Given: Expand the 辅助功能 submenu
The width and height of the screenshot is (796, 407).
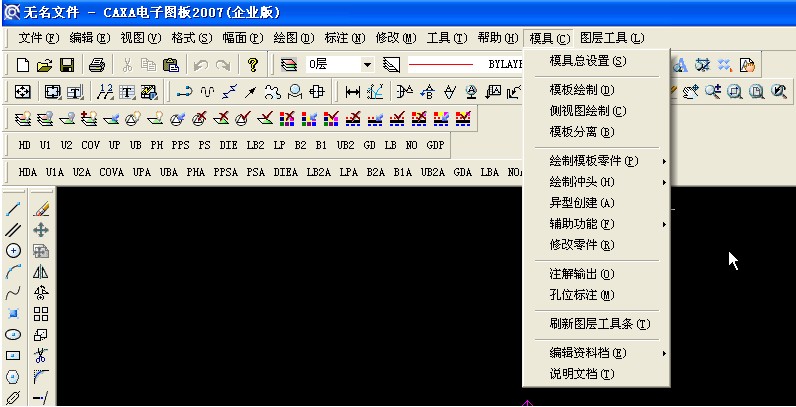Looking at the screenshot, I should [x=596, y=224].
